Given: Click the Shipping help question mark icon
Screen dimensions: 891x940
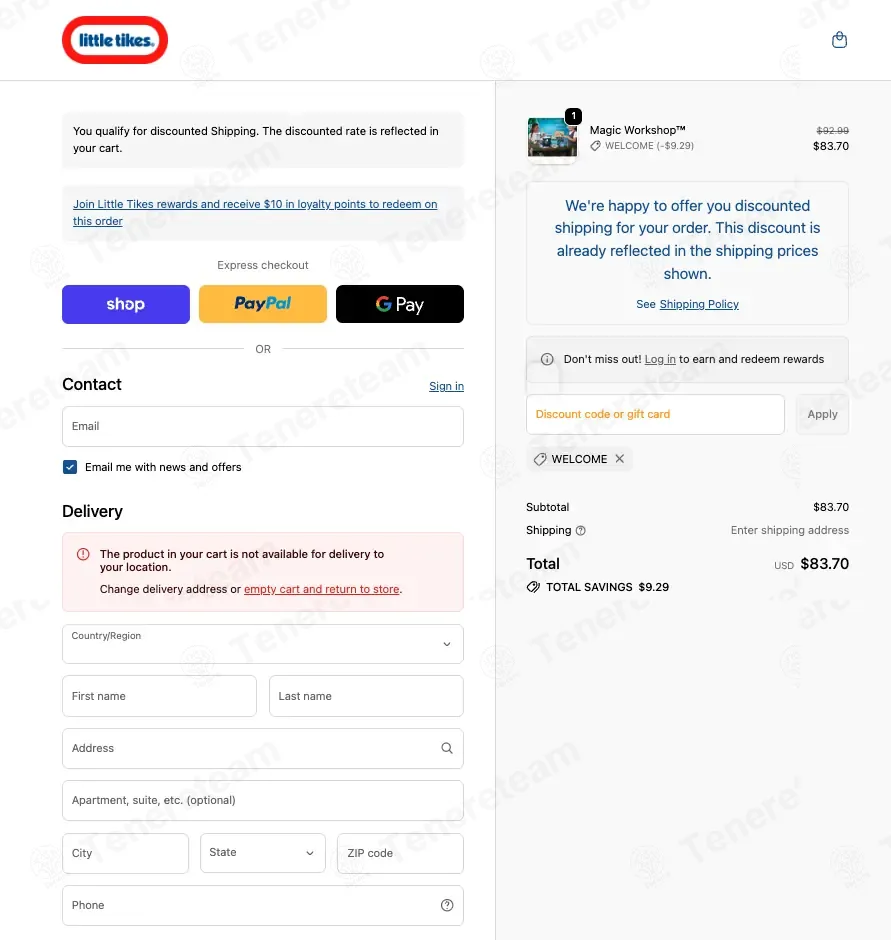Looking at the screenshot, I should (x=580, y=531).
